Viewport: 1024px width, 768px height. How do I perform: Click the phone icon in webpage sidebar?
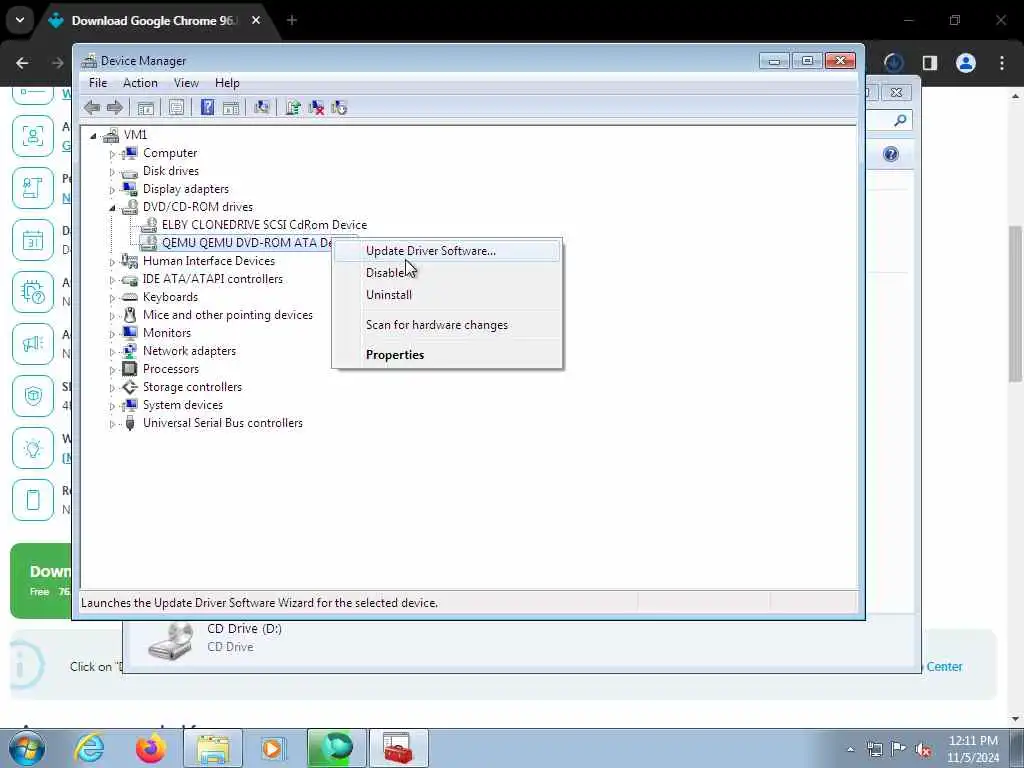(x=33, y=500)
